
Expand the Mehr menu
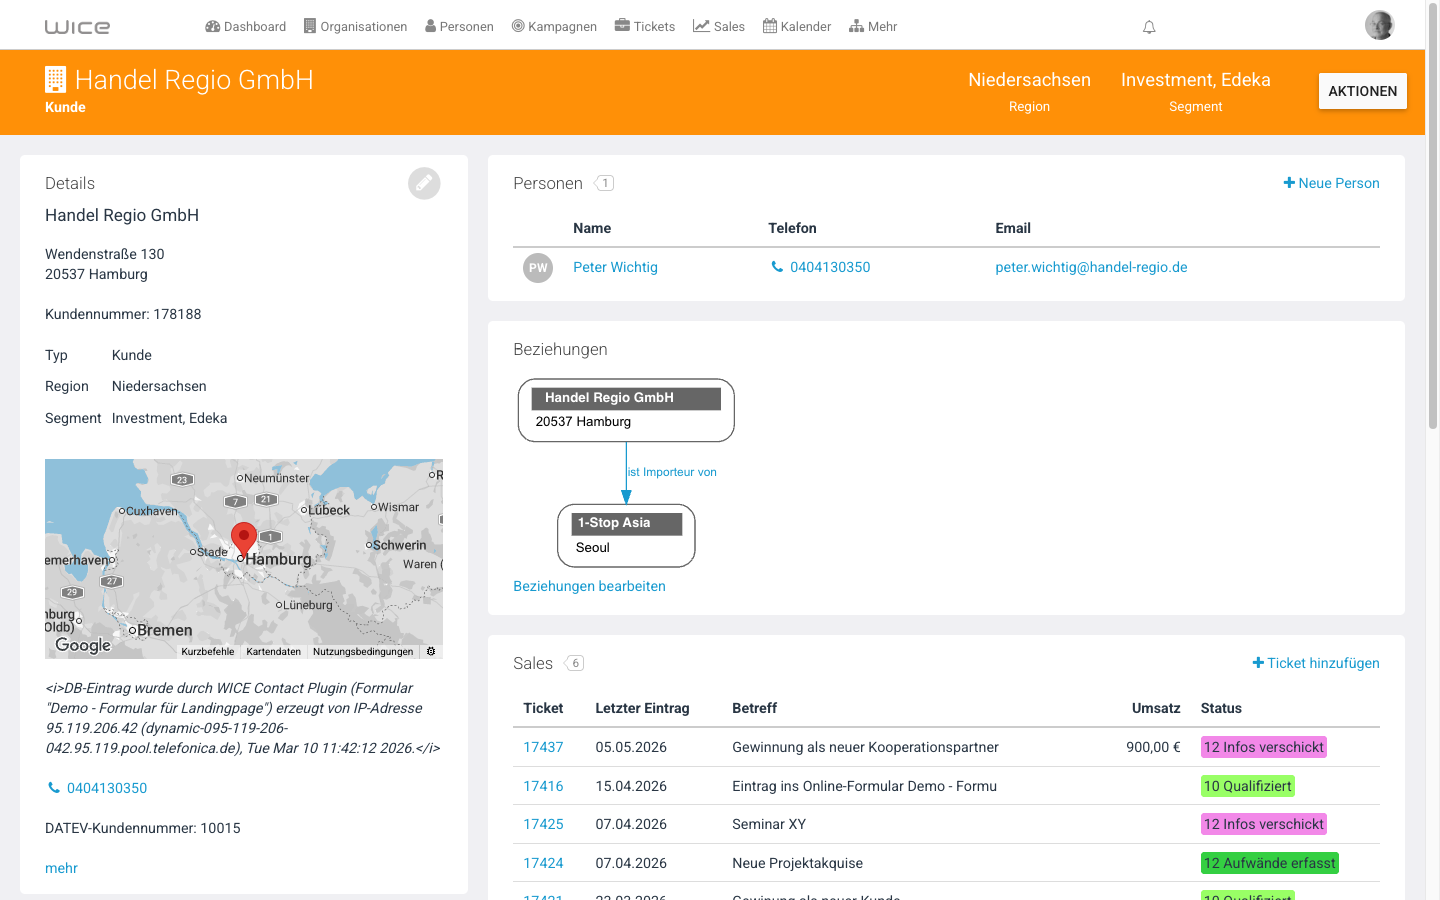(873, 27)
